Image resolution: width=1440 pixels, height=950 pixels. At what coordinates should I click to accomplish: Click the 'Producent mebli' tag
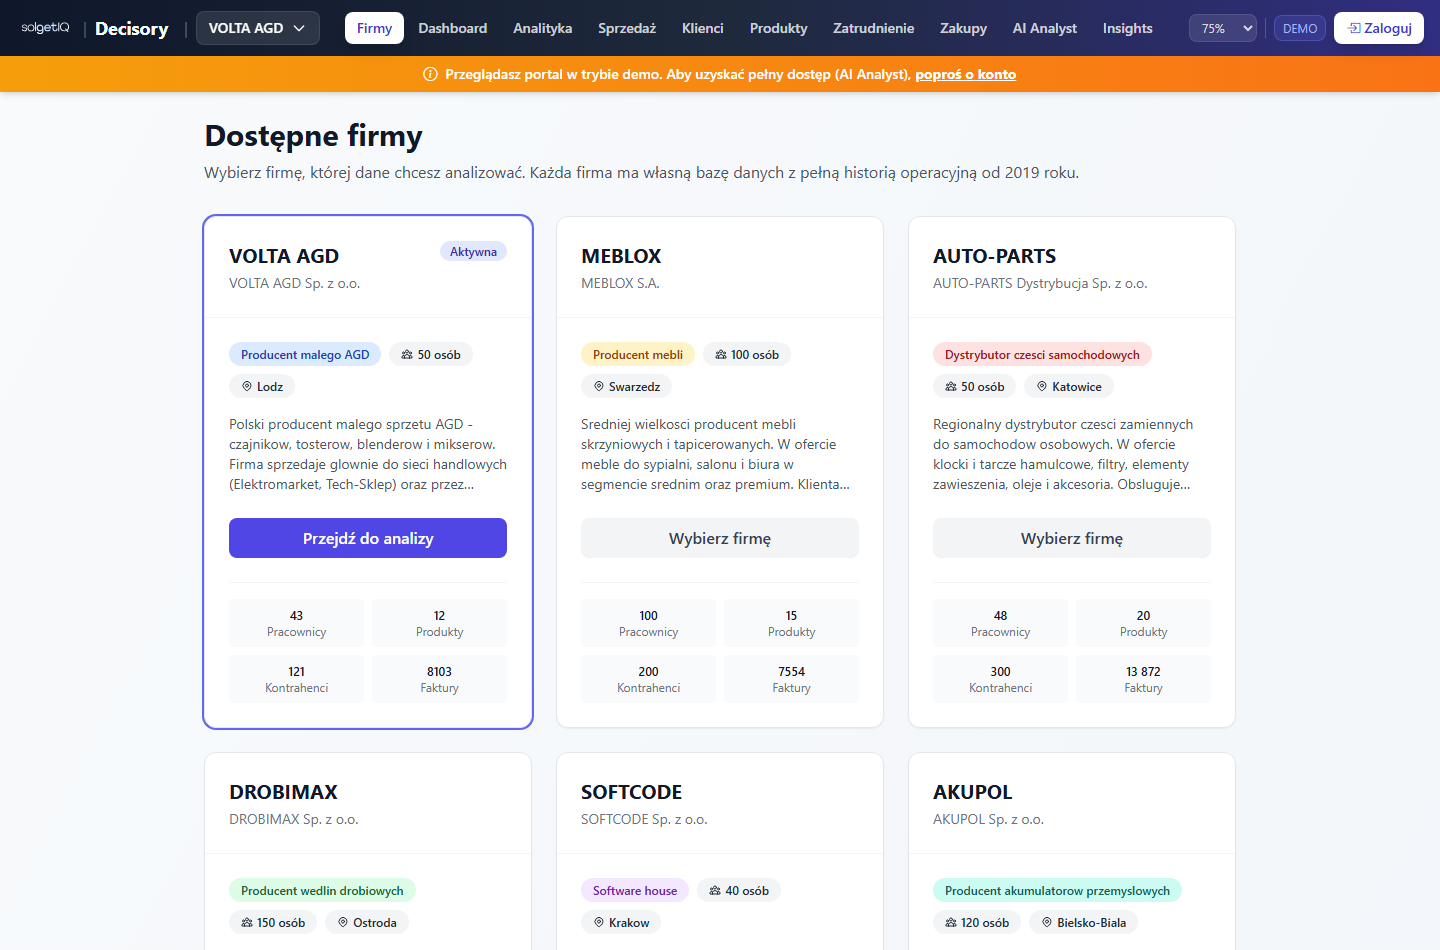pyautogui.click(x=638, y=355)
